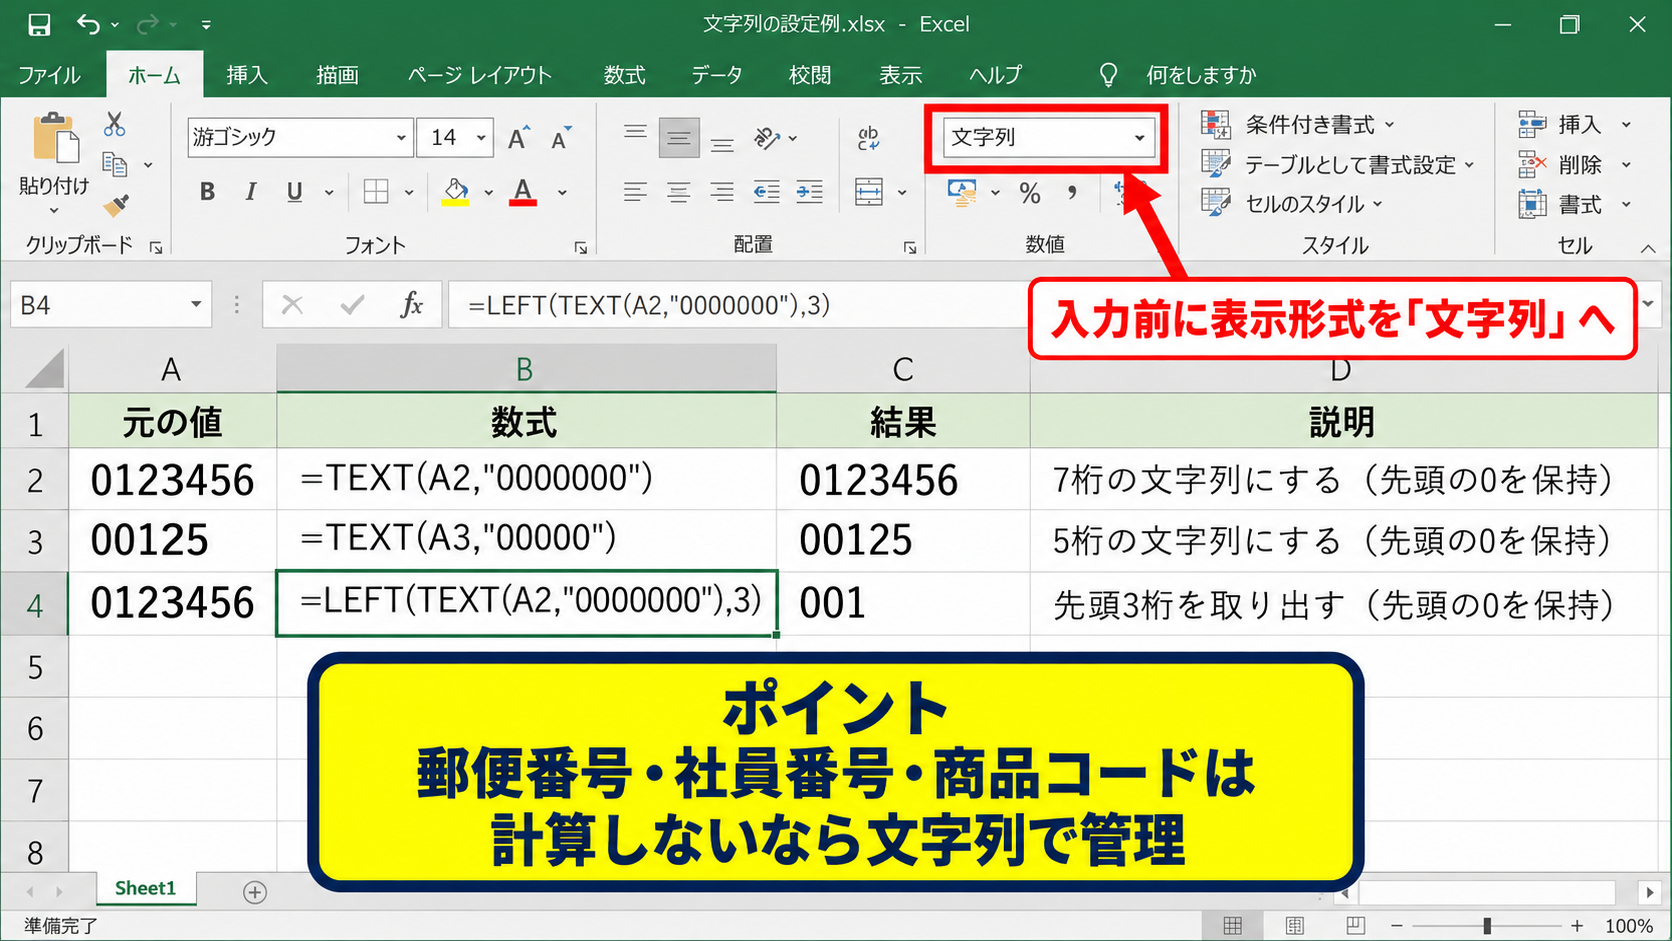Switch to Page Layout view in status bar
Viewport: 1672px width, 941px height.
point(1294,926)
